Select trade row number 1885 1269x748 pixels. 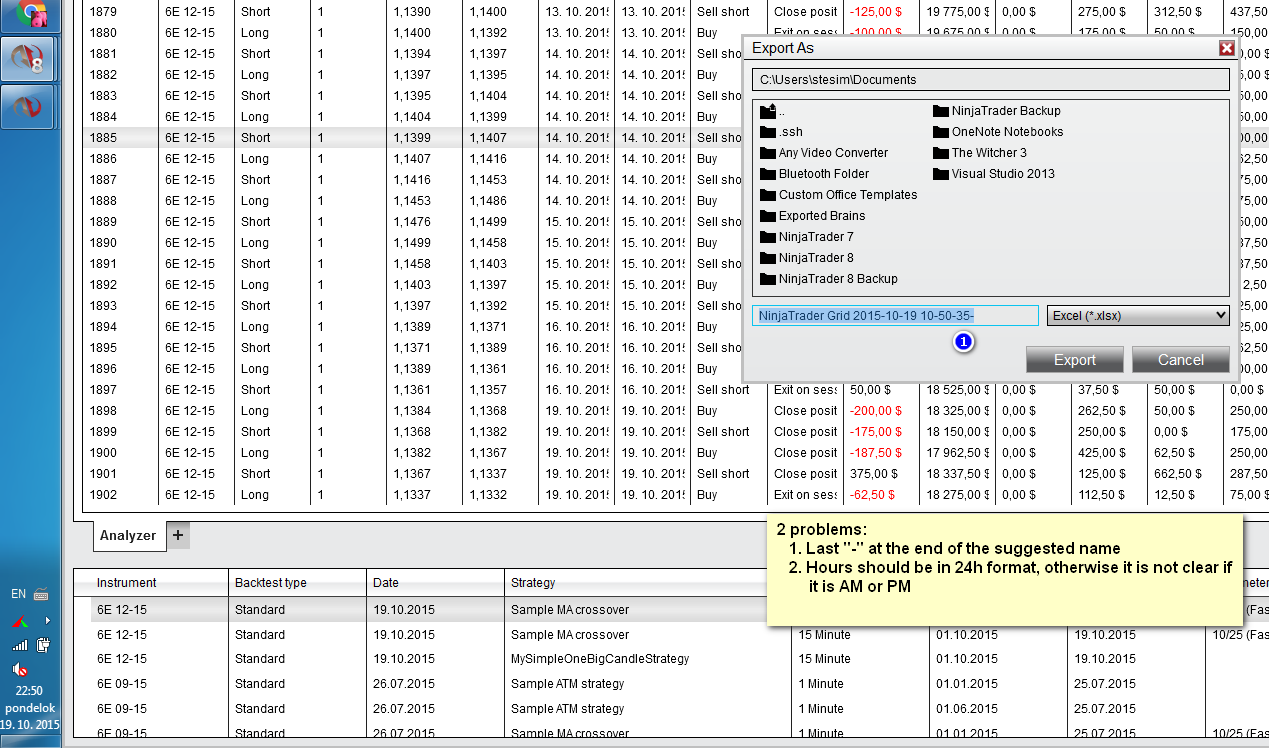(675, 138)
